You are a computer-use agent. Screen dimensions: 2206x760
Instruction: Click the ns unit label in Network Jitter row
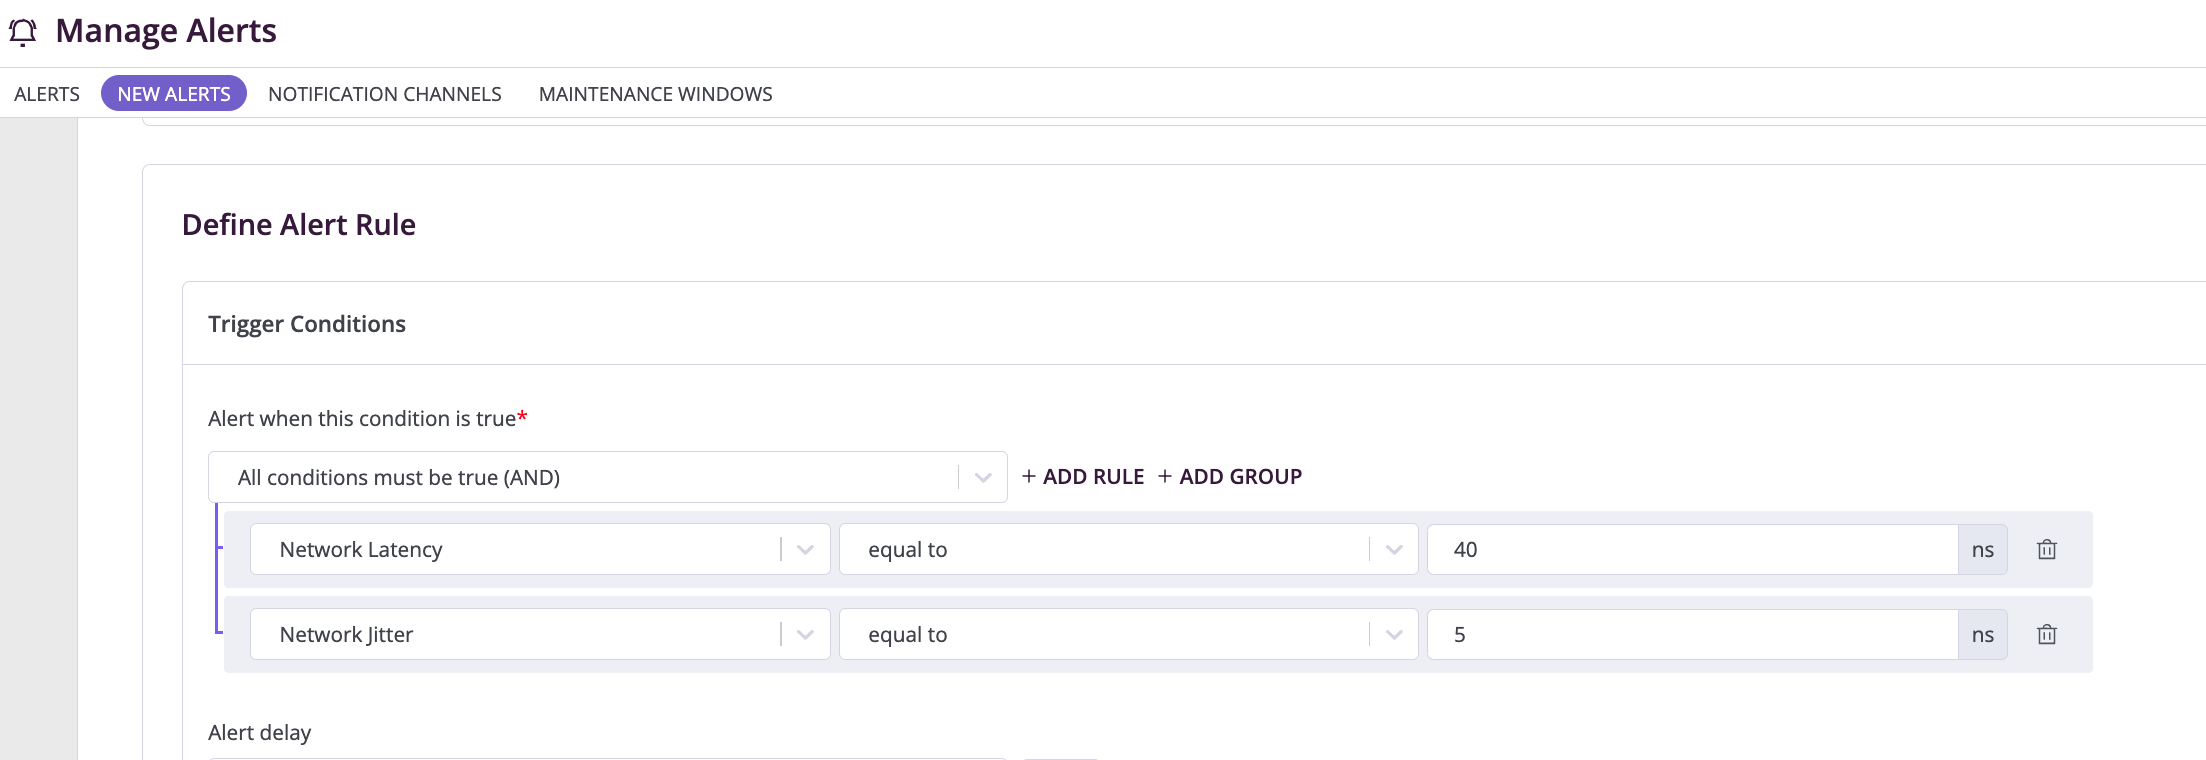click(x=1982, y=634)
